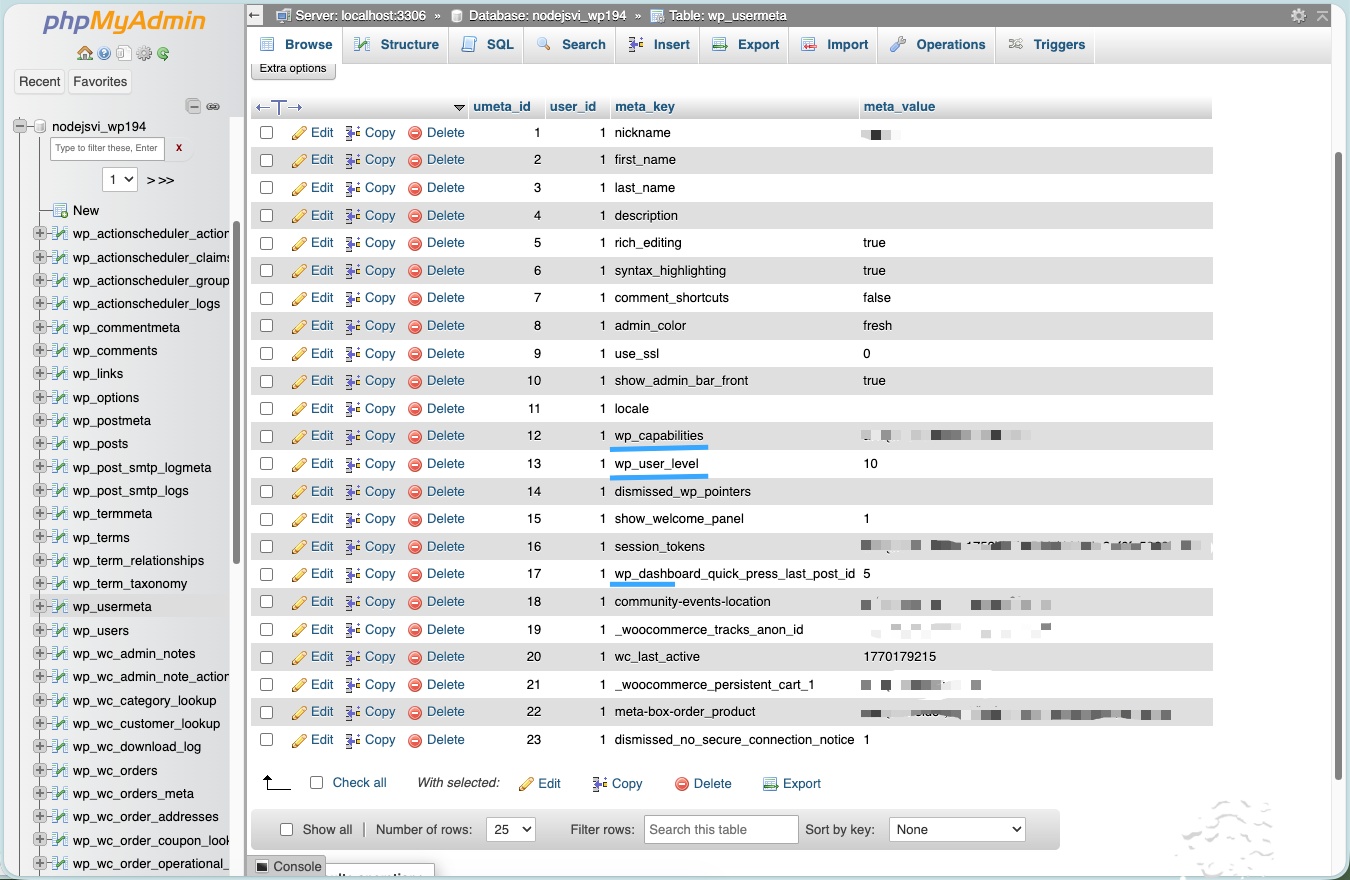Open page settings gear in top bar

1298,15
